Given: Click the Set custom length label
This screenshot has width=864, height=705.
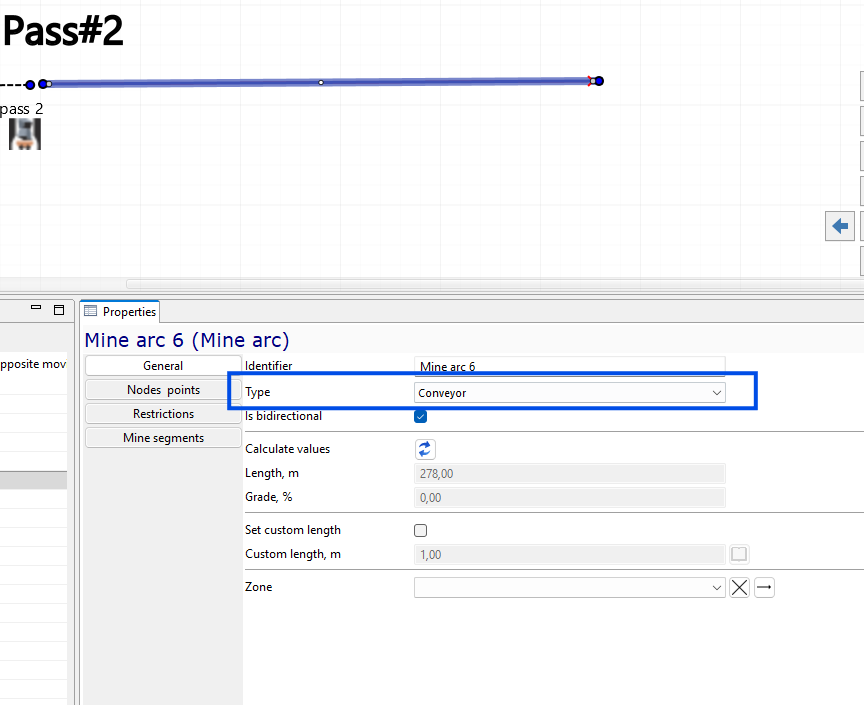Looking at the screenshot, I should pos(293,530).
